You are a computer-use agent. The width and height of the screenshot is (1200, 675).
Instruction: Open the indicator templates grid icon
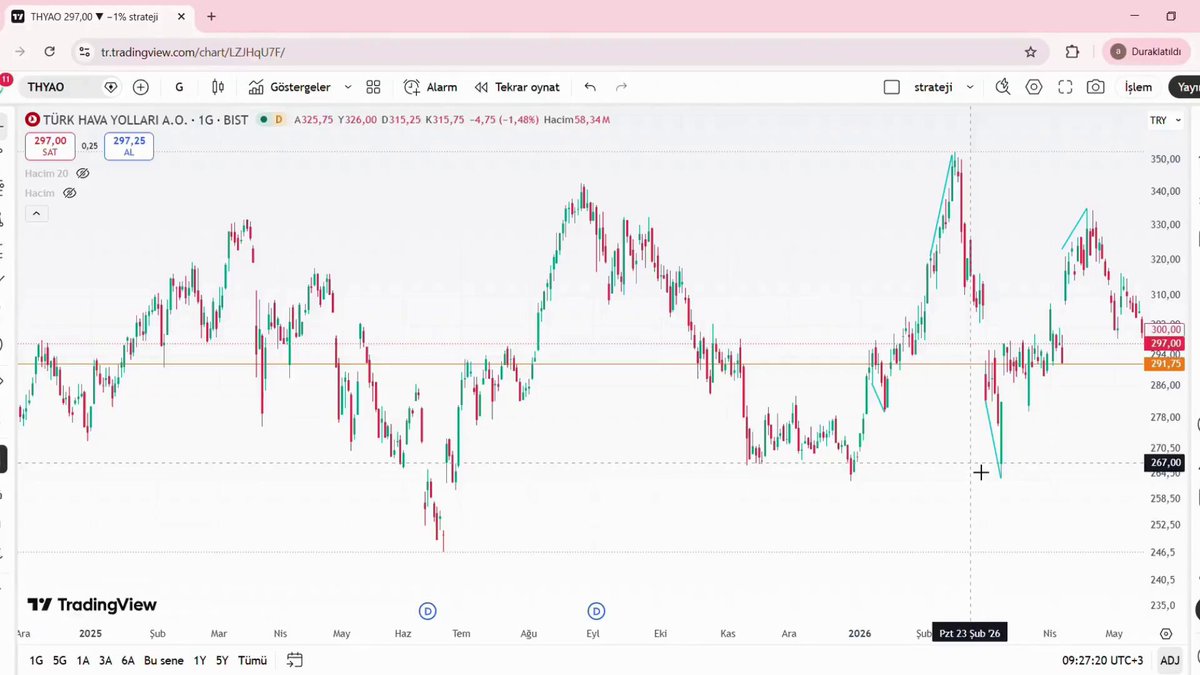(373, 87)
